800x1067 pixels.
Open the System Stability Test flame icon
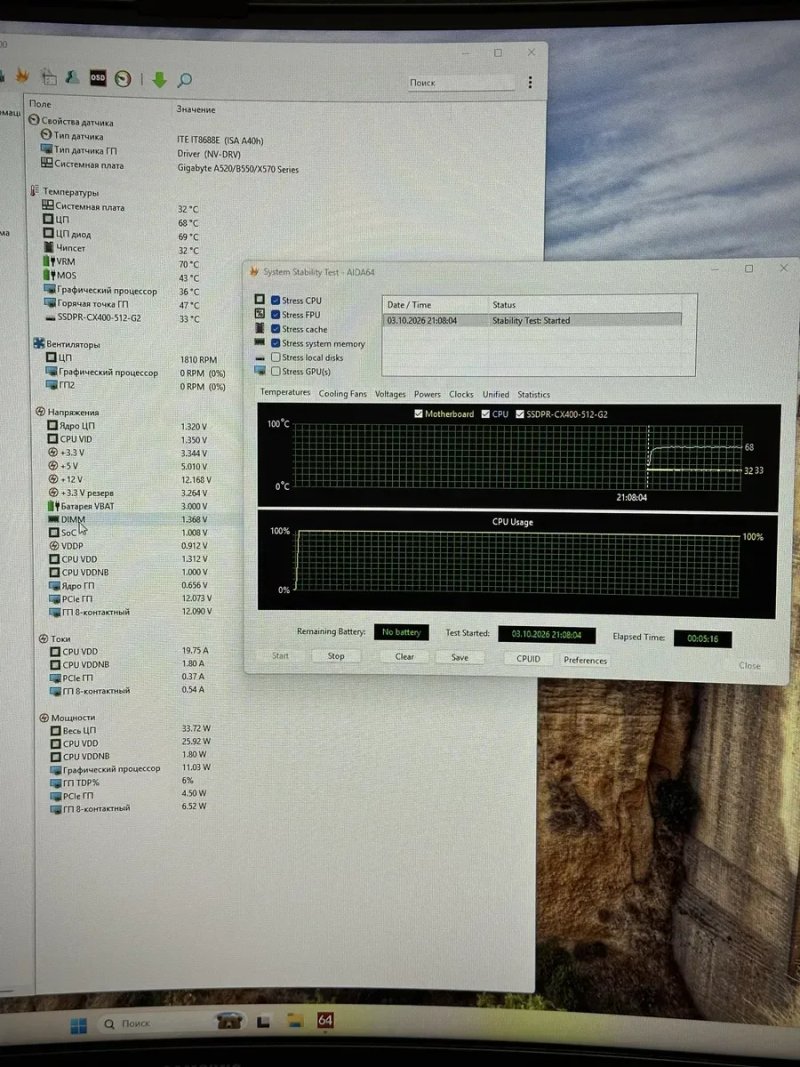pyautogui.click(x=22, y=76)
